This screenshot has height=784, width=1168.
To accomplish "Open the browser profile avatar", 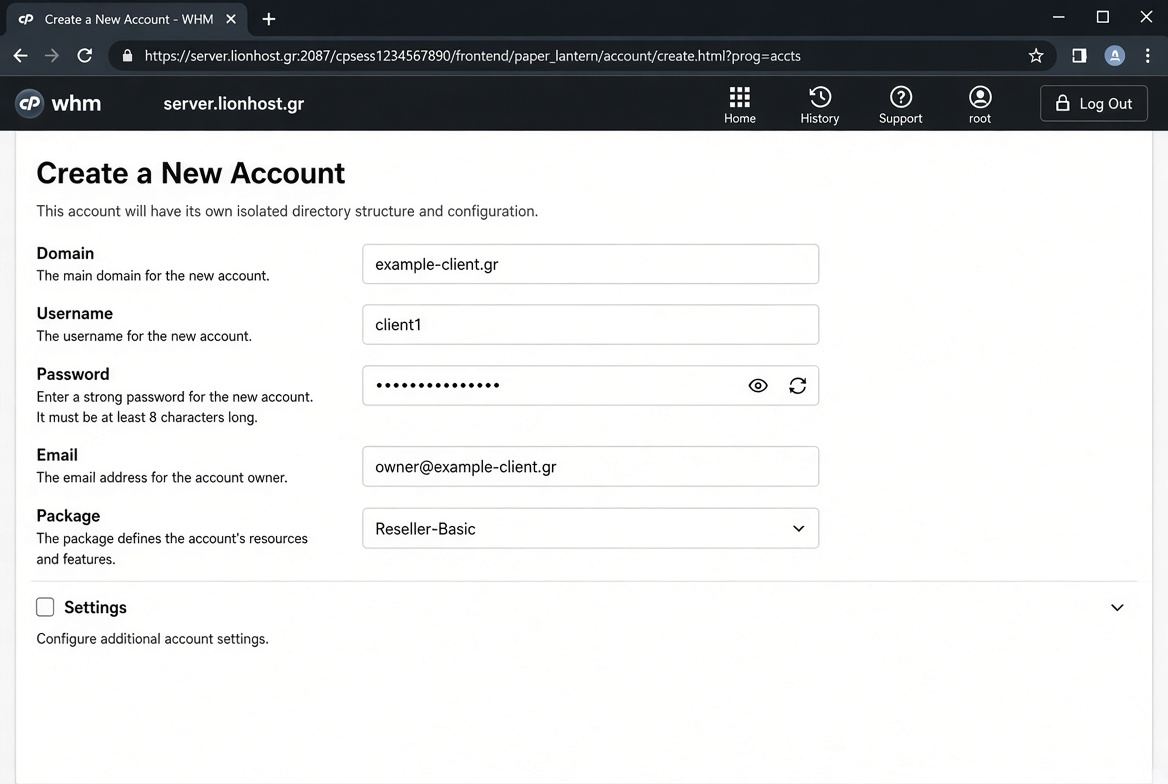I will (x=1114, y=56).
